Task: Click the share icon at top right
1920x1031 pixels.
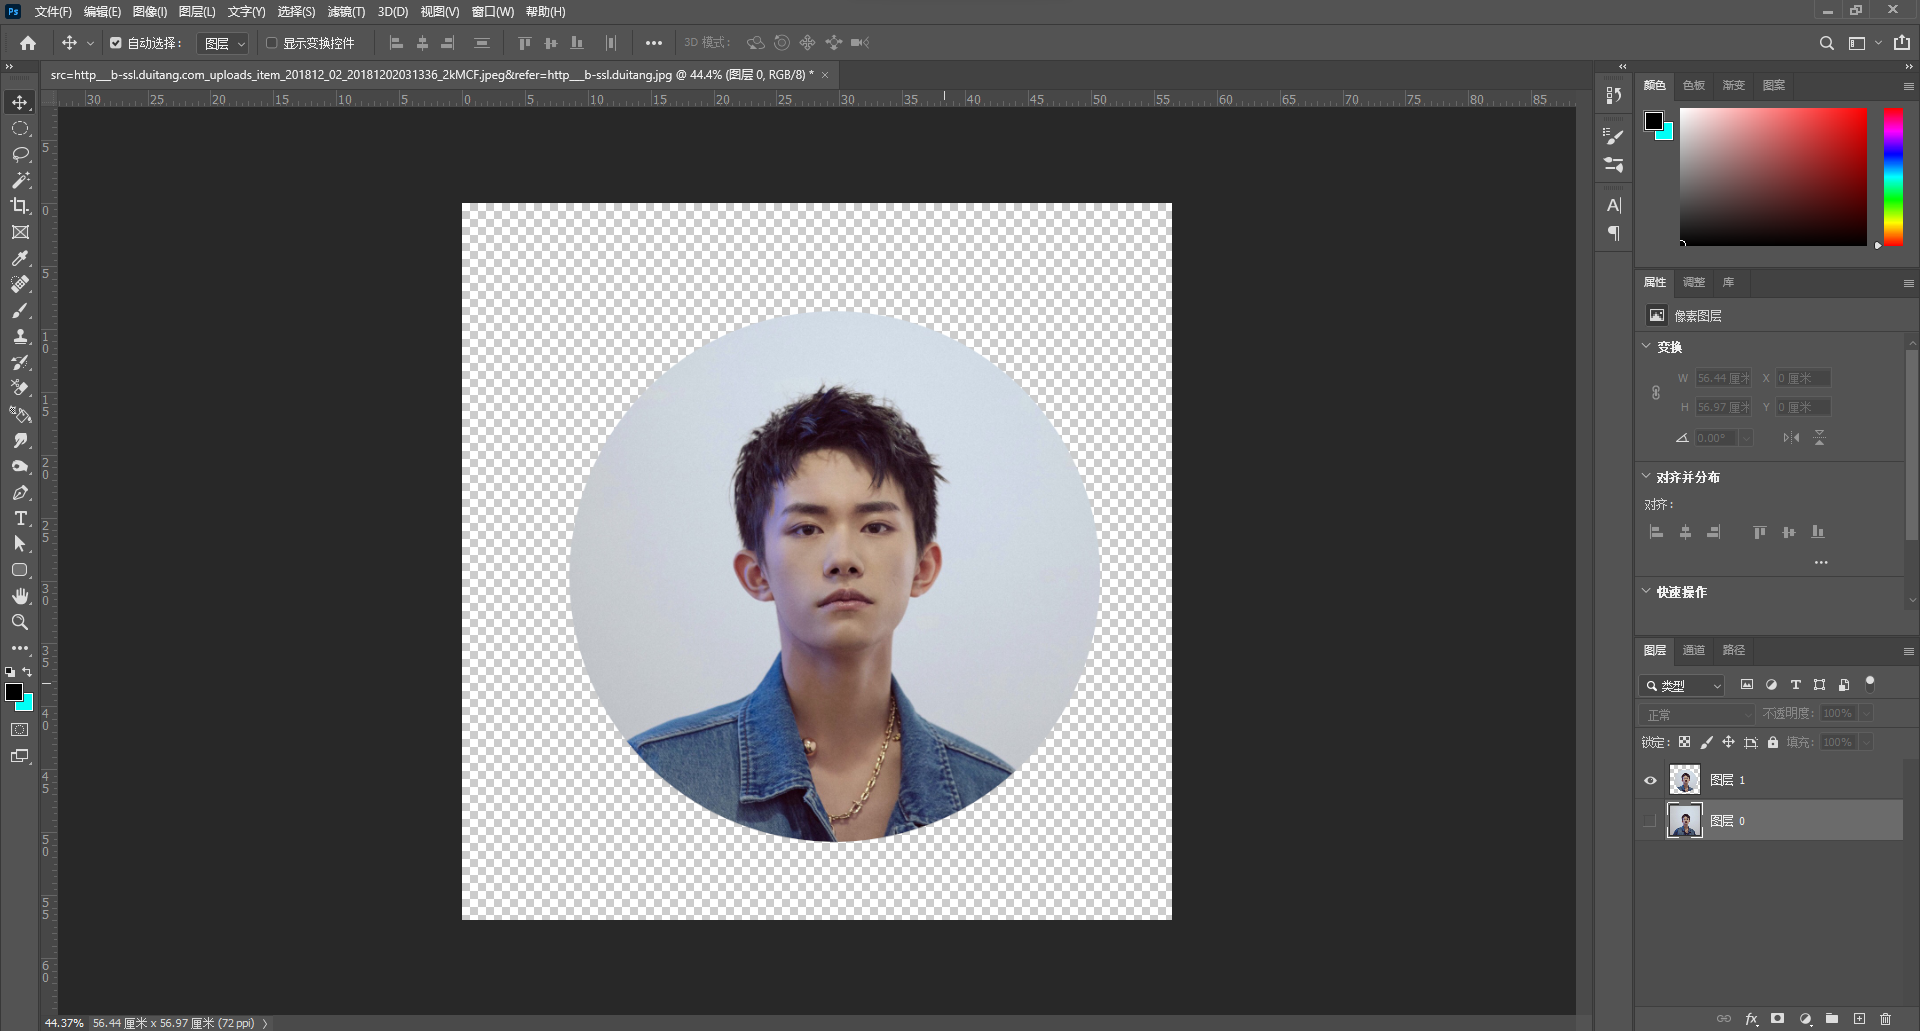Action: coord(1902,43)
